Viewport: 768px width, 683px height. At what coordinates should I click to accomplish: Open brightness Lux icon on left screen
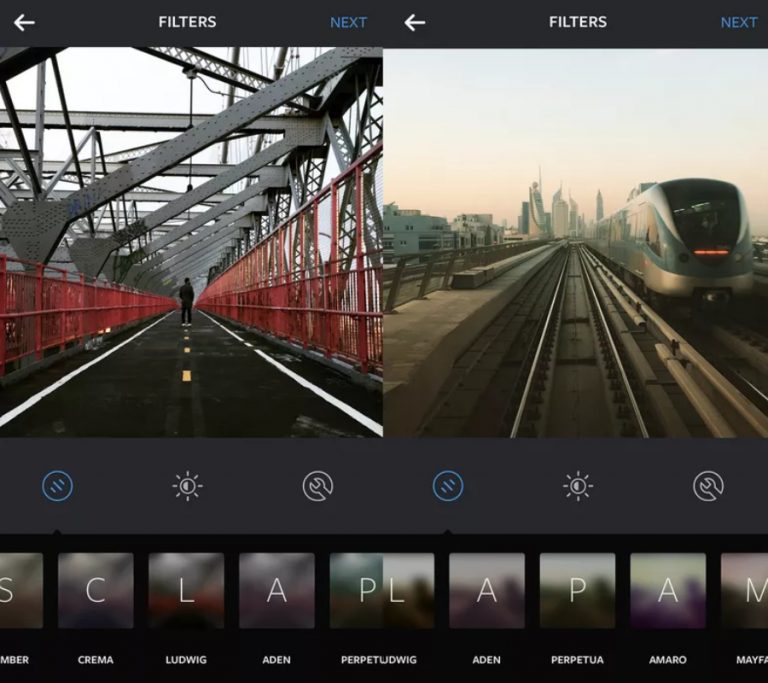pyautogui.click(x=187, y=487)
